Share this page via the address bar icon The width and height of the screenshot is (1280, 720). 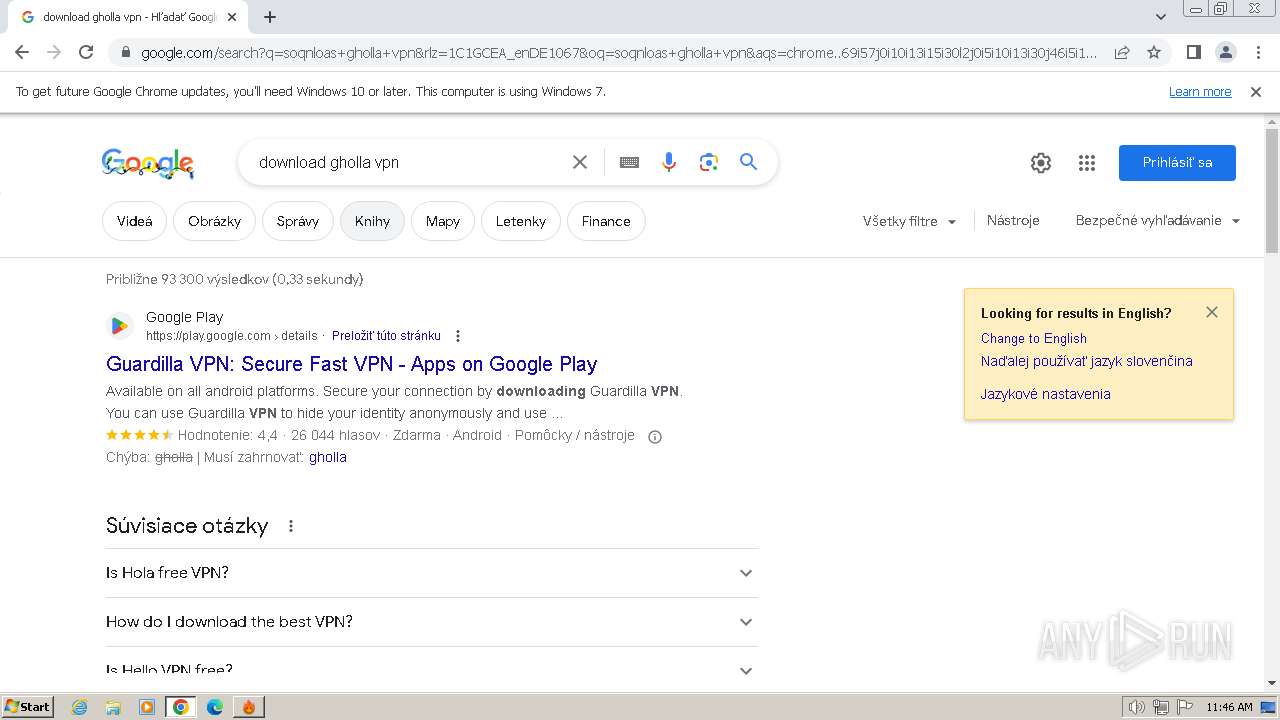pos(1122,52)
